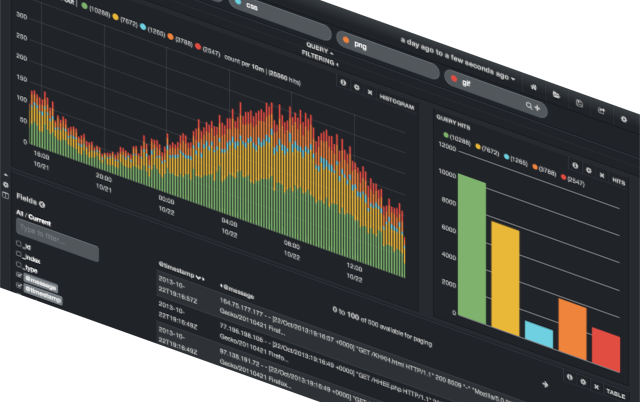Click the @message field tag

pyautogui.click(x=40, y=283)
